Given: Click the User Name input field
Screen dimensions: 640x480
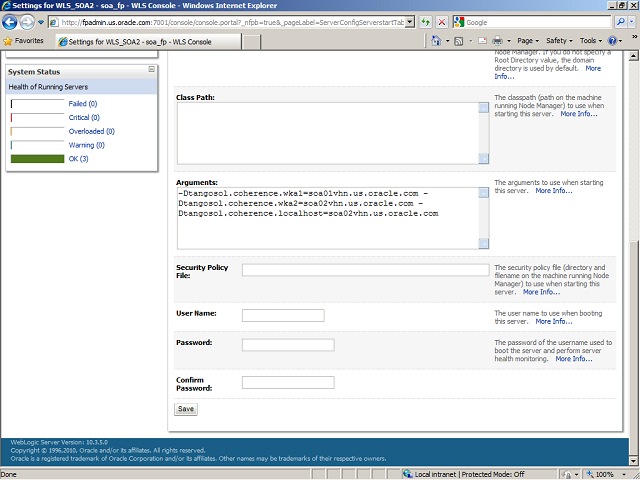Looking at the screenshot, I should pyautogui.click(x=283, y=316).
